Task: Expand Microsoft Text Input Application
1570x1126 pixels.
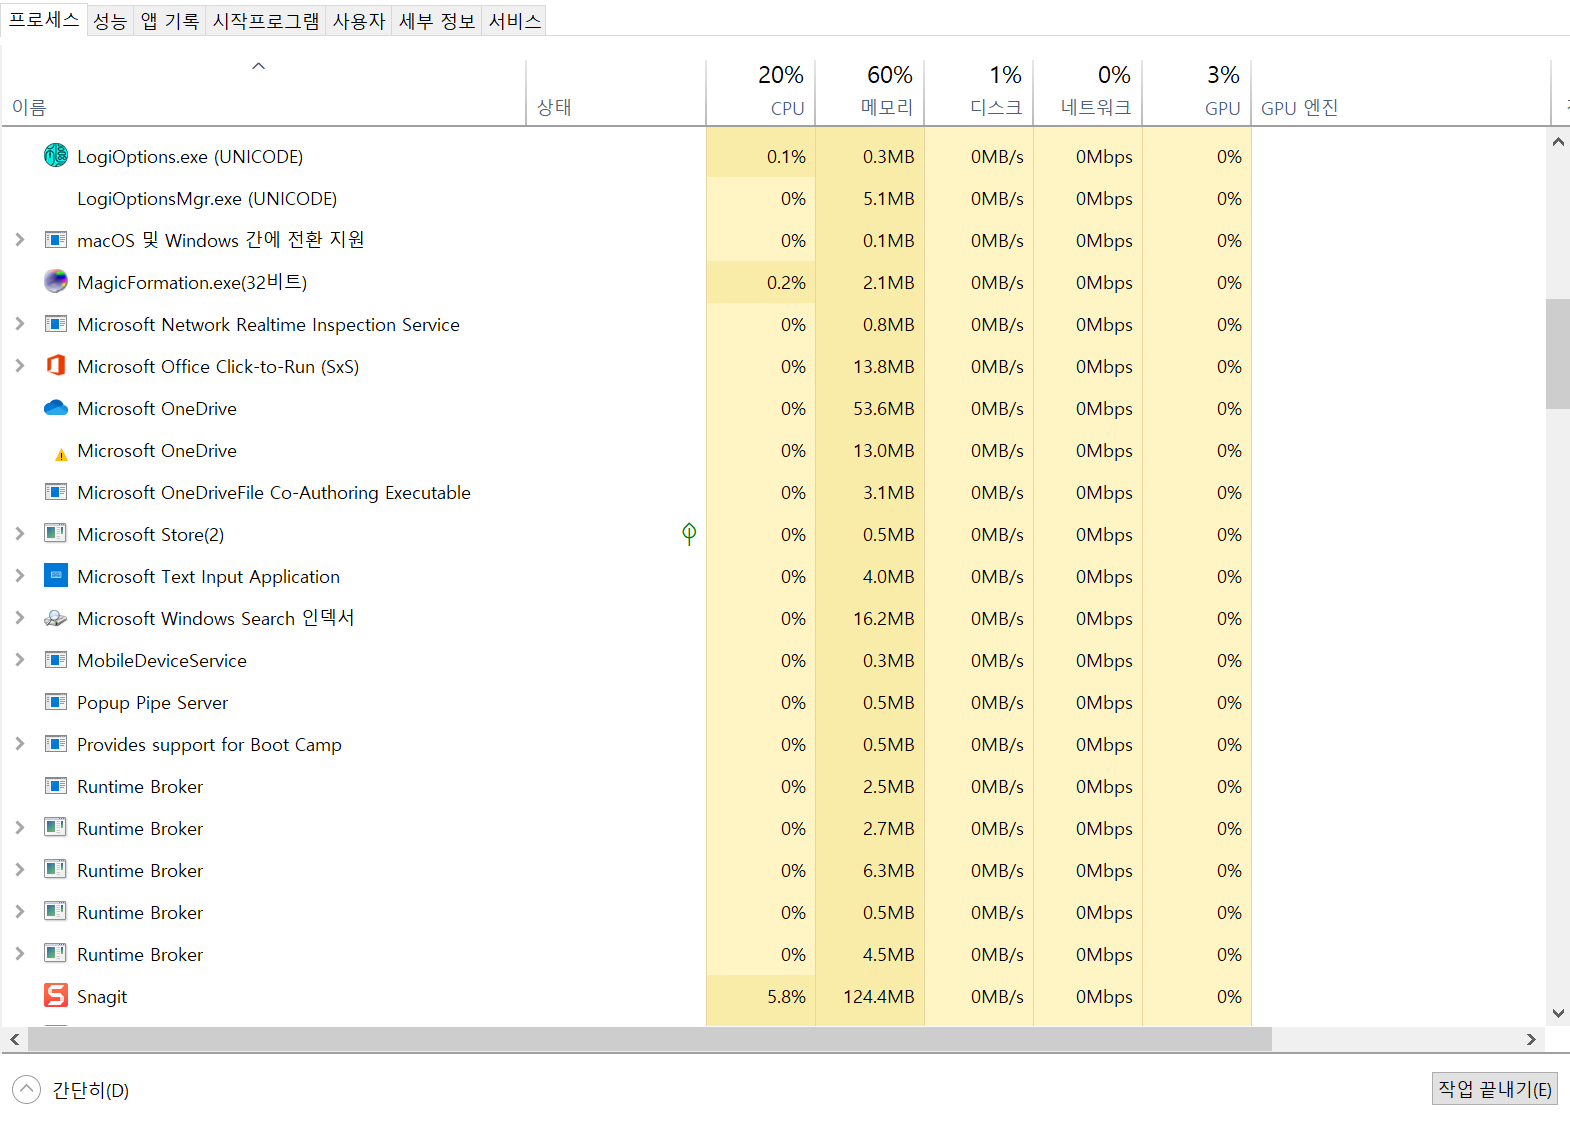Action: pos(19,576)
